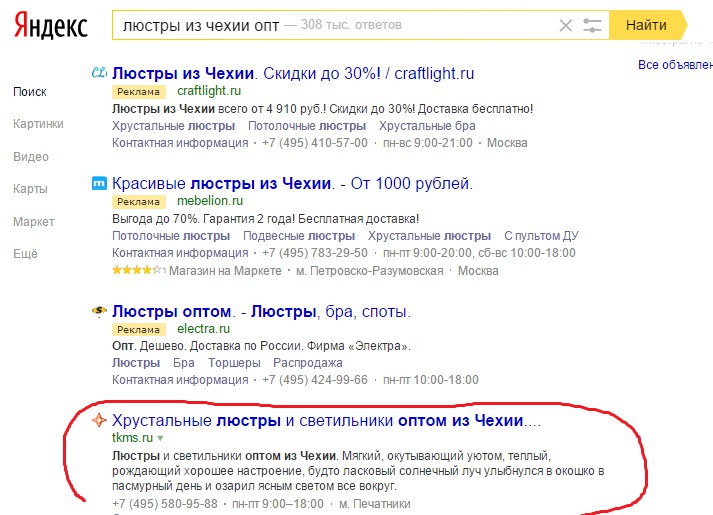This screenshot has height=515, width=713.
Task: Open 'Люстры из Чехии' craftlight result title
Action: click(x=184, y=73)
